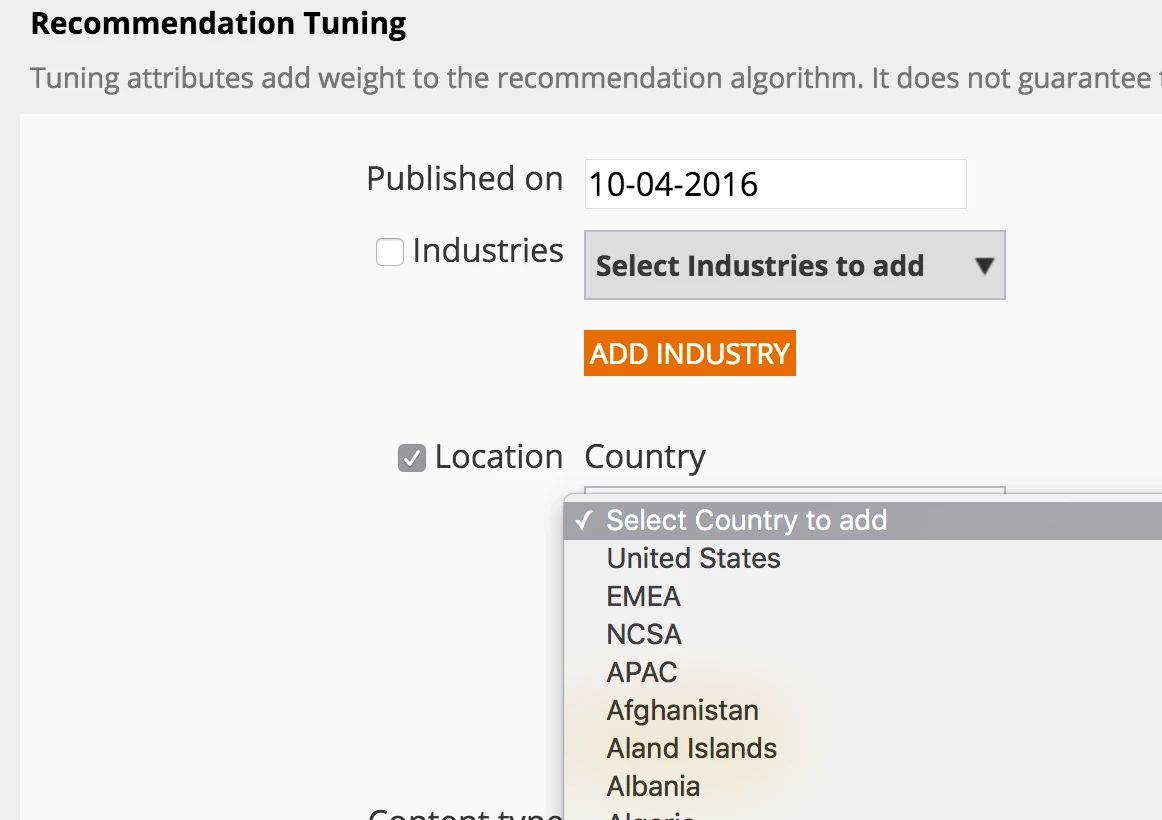Choose the Select Country to add option
This screenshot has height=820, width=1162.
(746, 521)
